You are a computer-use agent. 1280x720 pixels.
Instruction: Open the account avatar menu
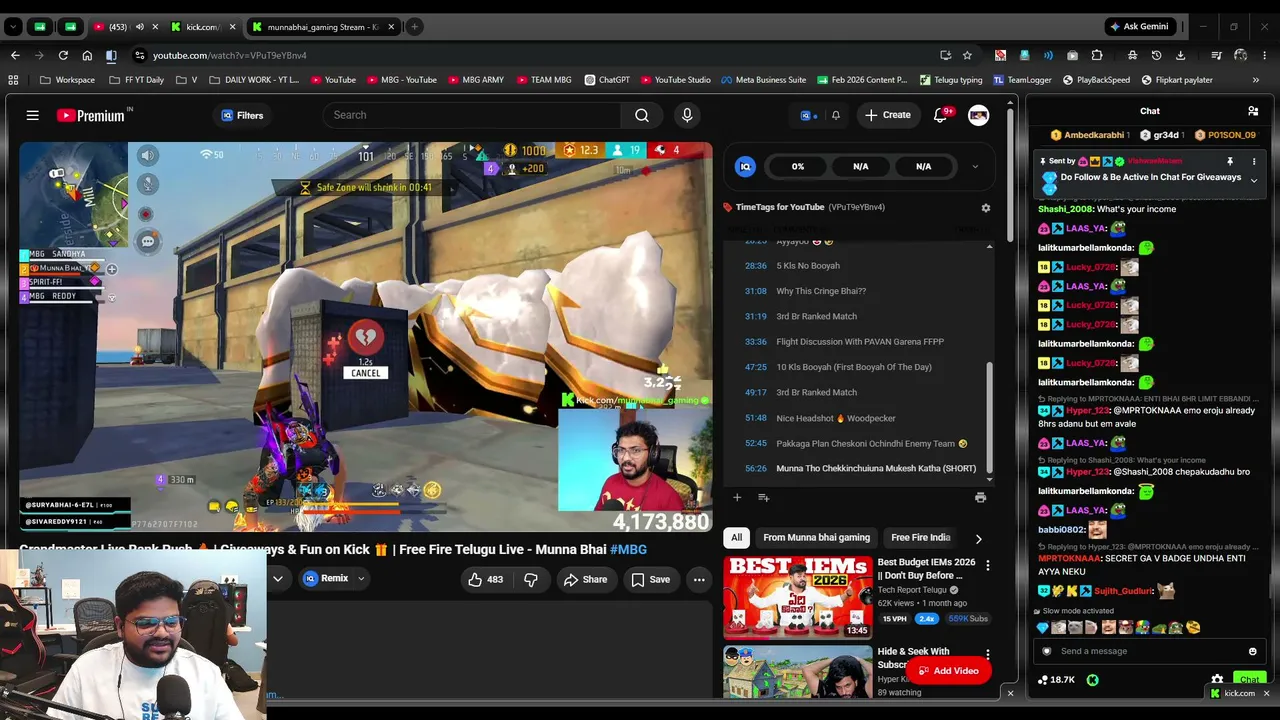click(979, 115)
